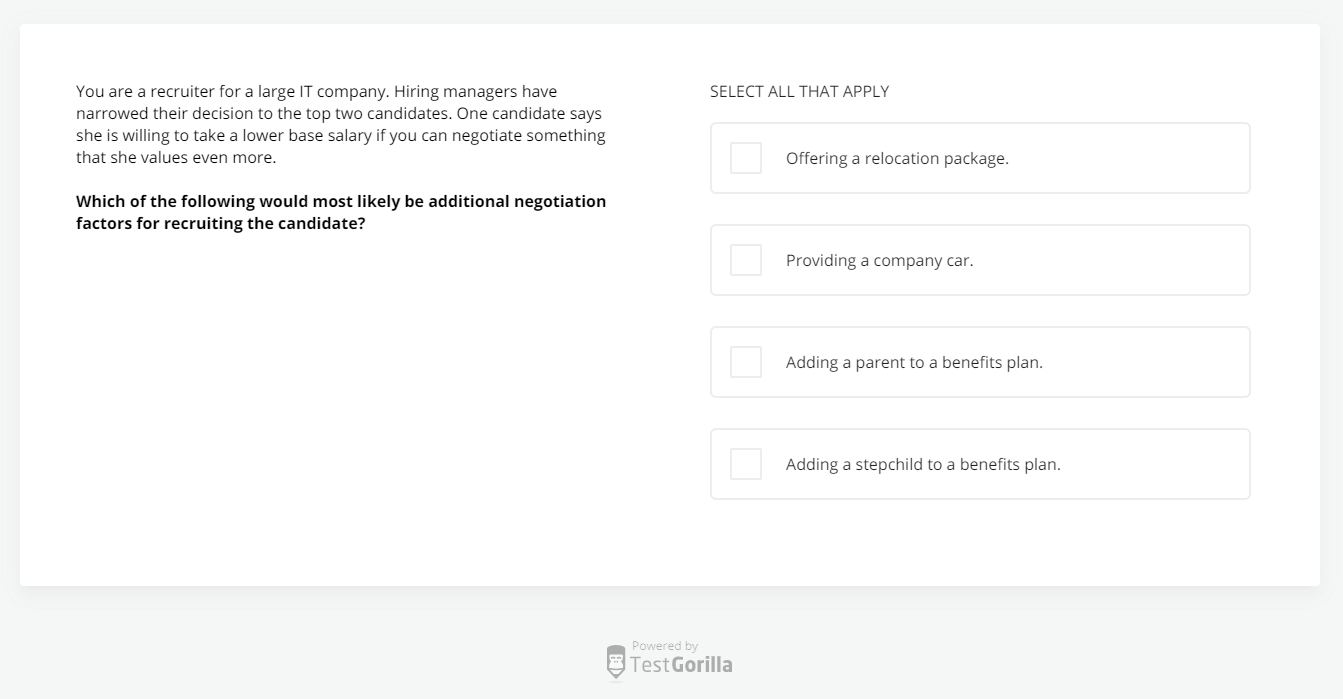The height and width of the screenshot is (699, 1343).
Task: Tick the 'Providing a company car' checkbox
Action: (746, 260)
